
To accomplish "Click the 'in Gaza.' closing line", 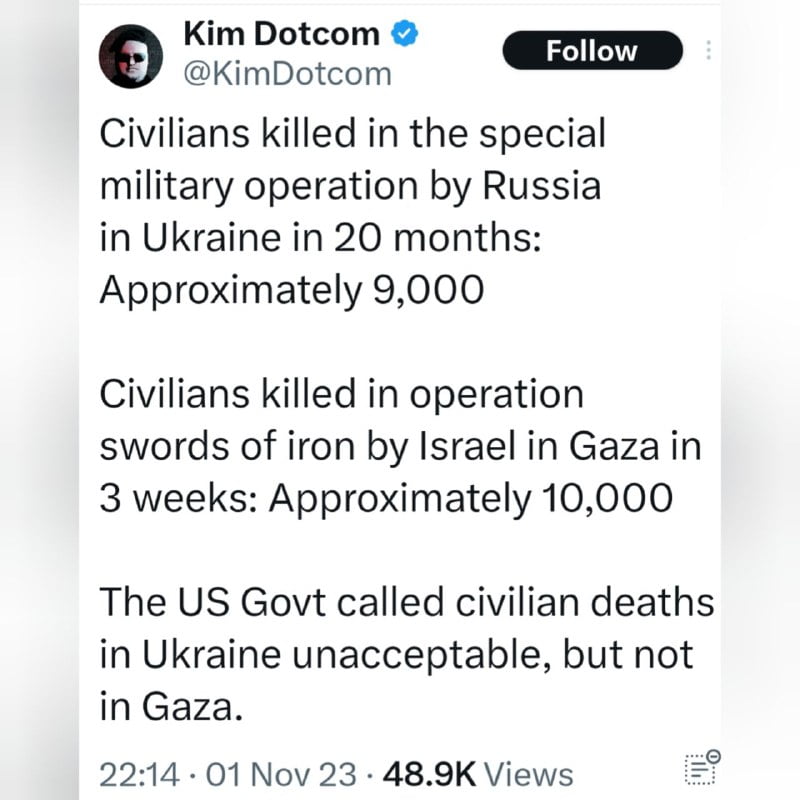I will coord(170,706).
